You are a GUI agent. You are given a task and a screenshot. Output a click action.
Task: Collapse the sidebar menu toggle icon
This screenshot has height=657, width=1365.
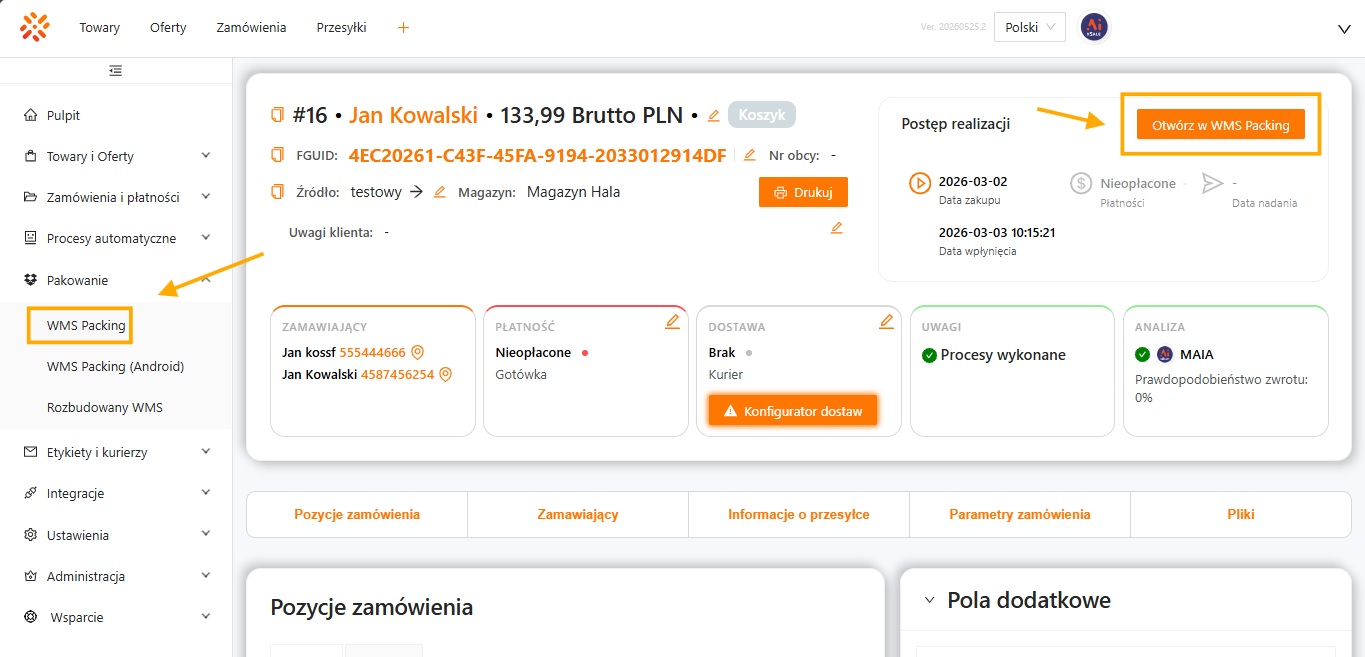tap(116, 70)
